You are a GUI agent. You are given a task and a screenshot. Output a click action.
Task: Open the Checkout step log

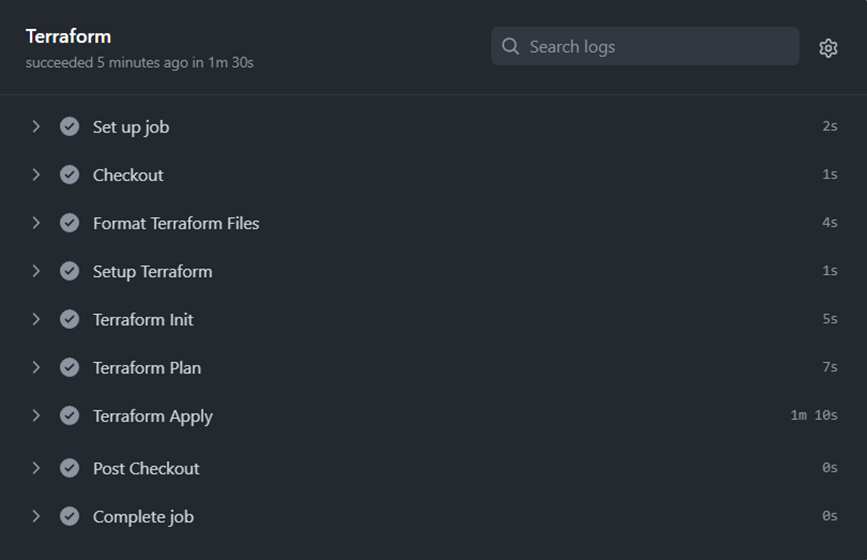click(x=434, y=175)
